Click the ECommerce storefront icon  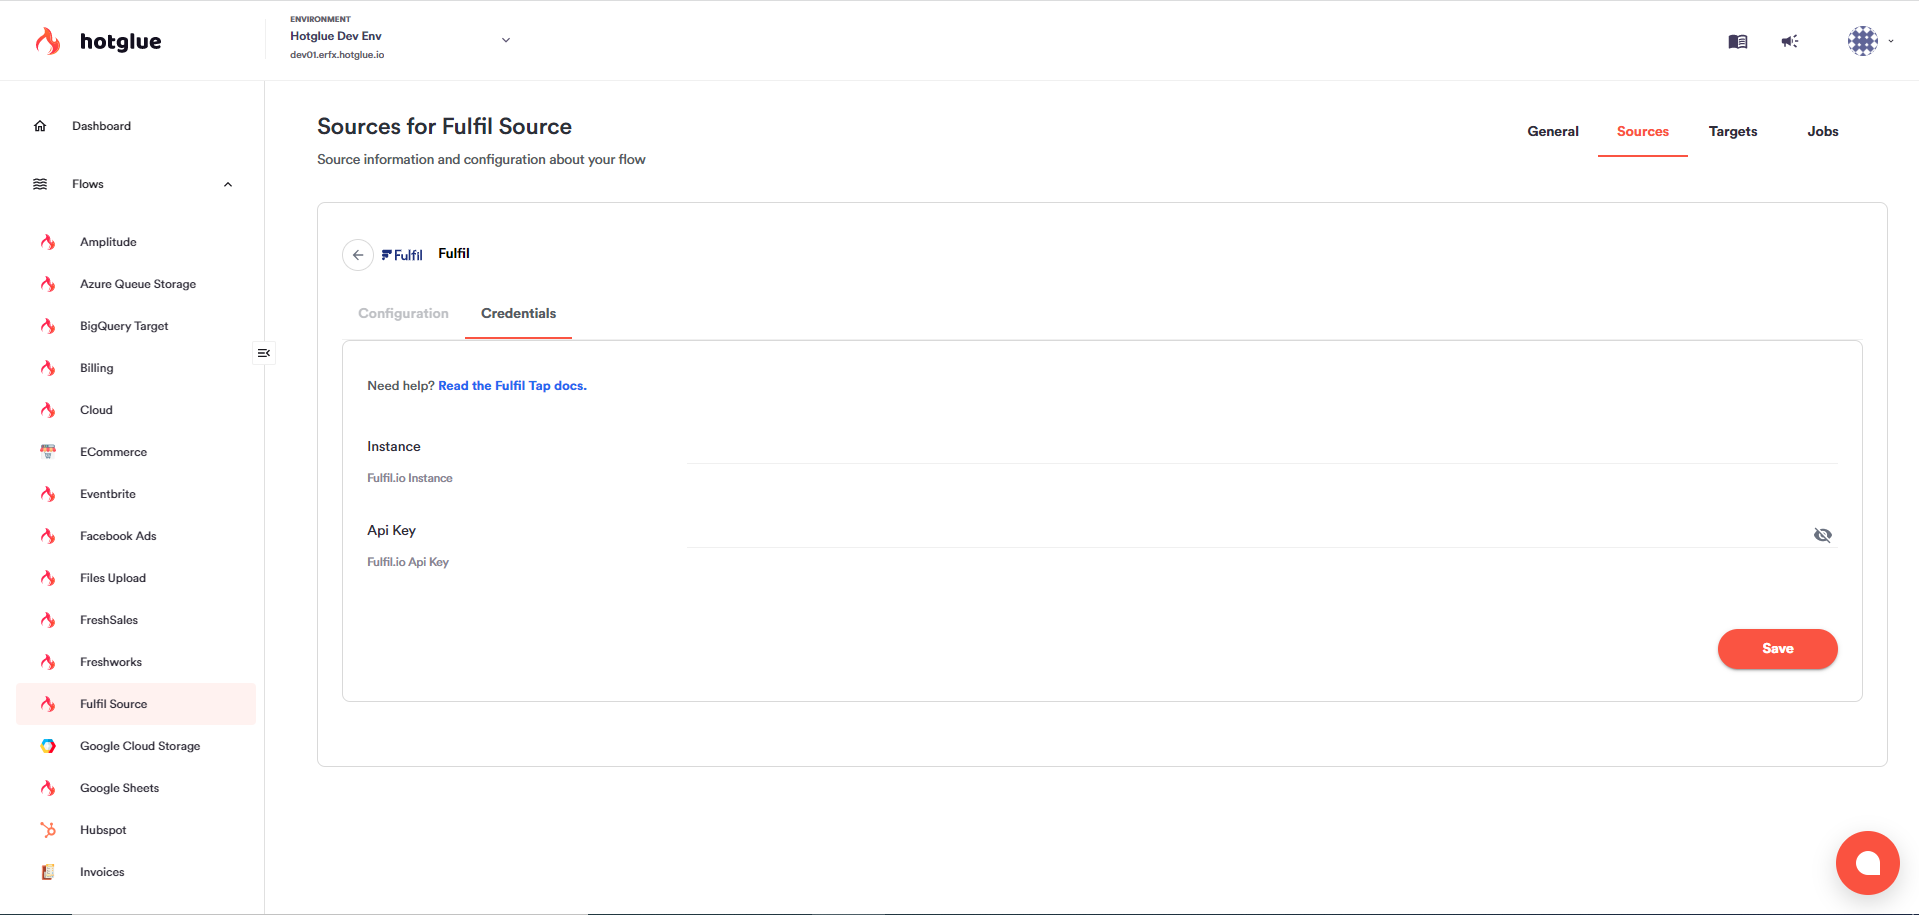click(48, 452)
